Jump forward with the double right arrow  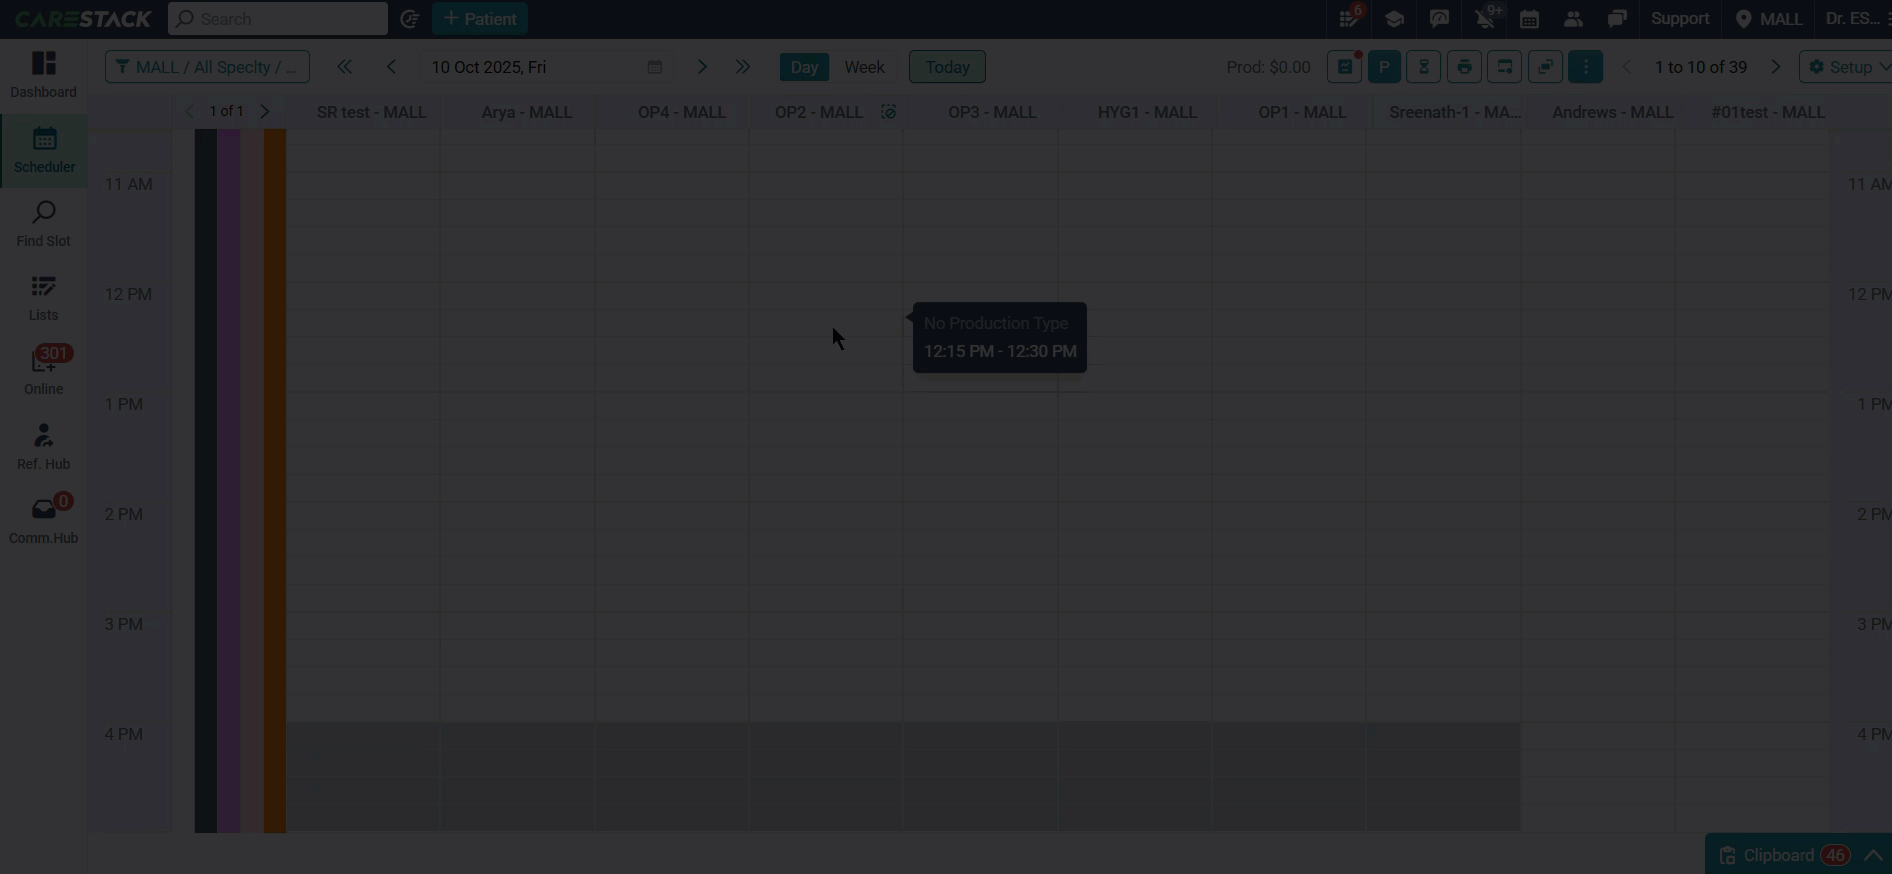click(x=743, y=67)
